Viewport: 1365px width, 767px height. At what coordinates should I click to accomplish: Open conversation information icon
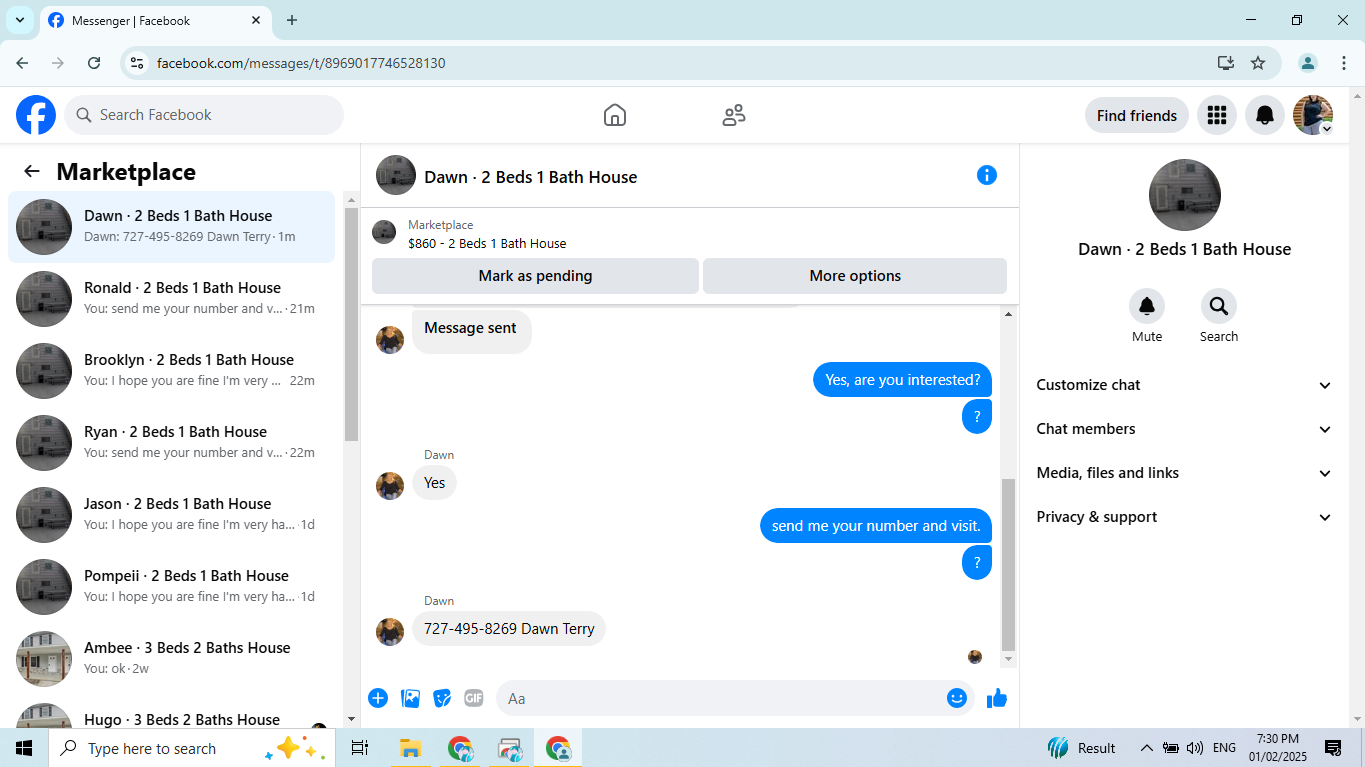987,175
